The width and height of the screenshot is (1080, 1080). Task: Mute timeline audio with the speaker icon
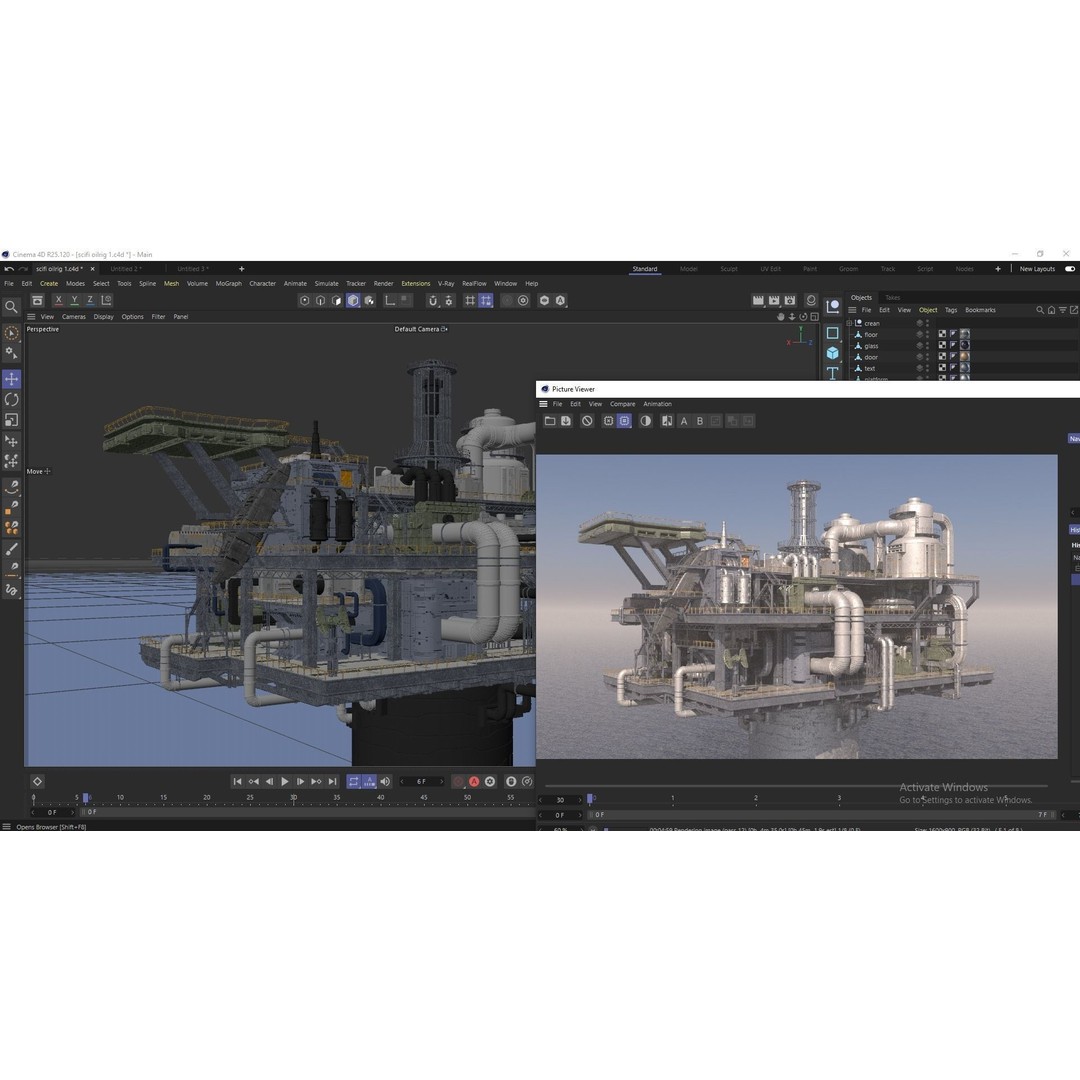385,781
